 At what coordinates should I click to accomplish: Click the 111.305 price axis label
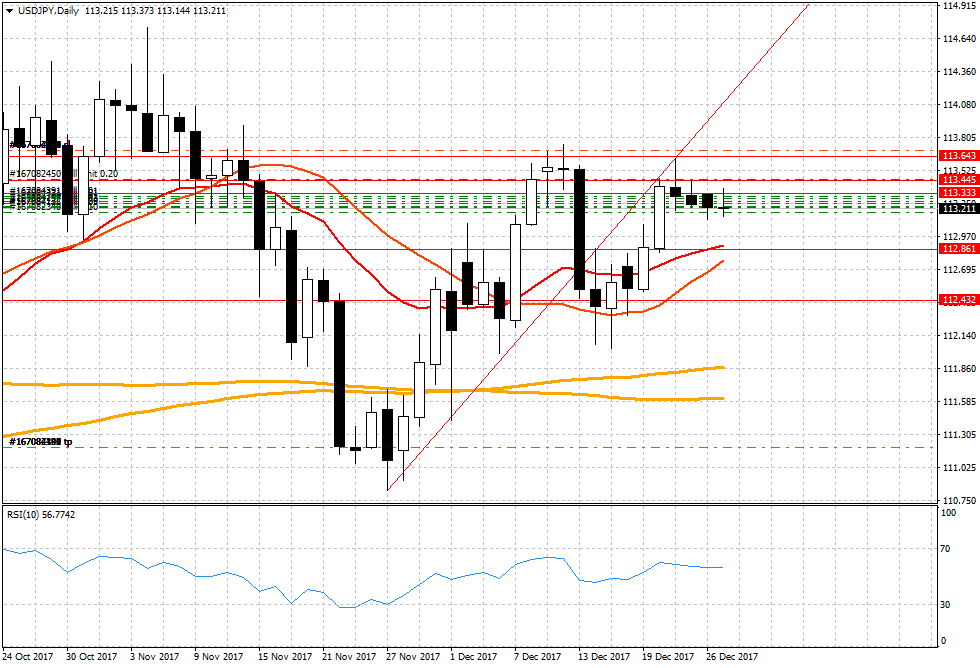[x=959, y=434]
